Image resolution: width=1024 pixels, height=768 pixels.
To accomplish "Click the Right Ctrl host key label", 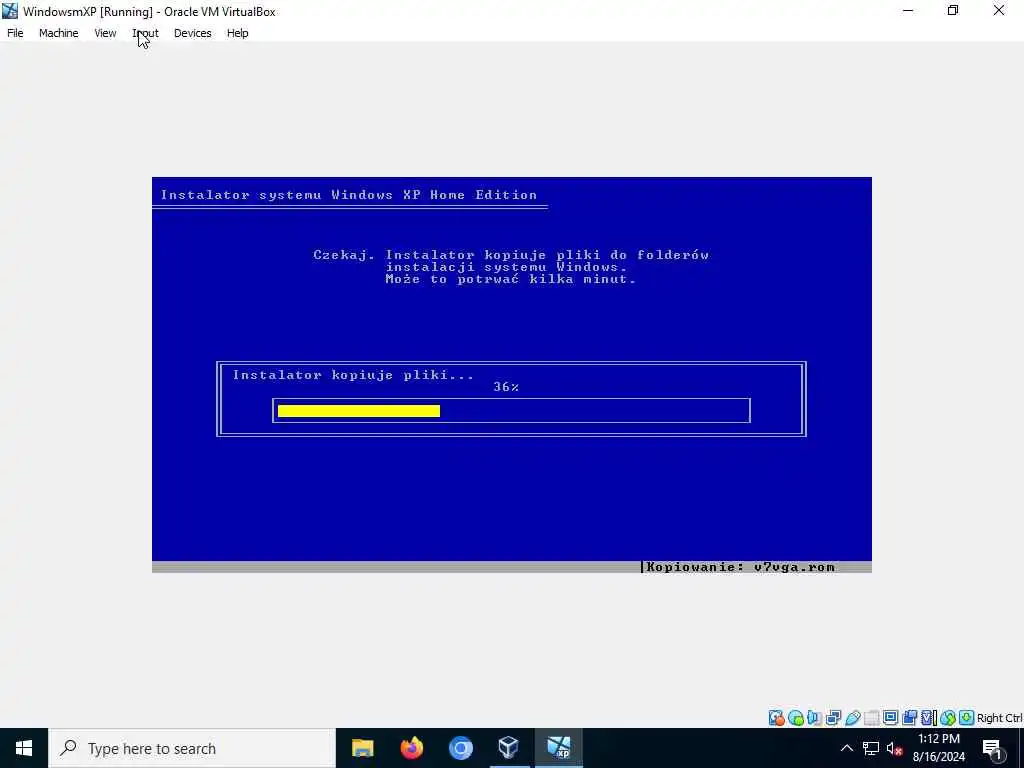I will tap(1000, 718).
